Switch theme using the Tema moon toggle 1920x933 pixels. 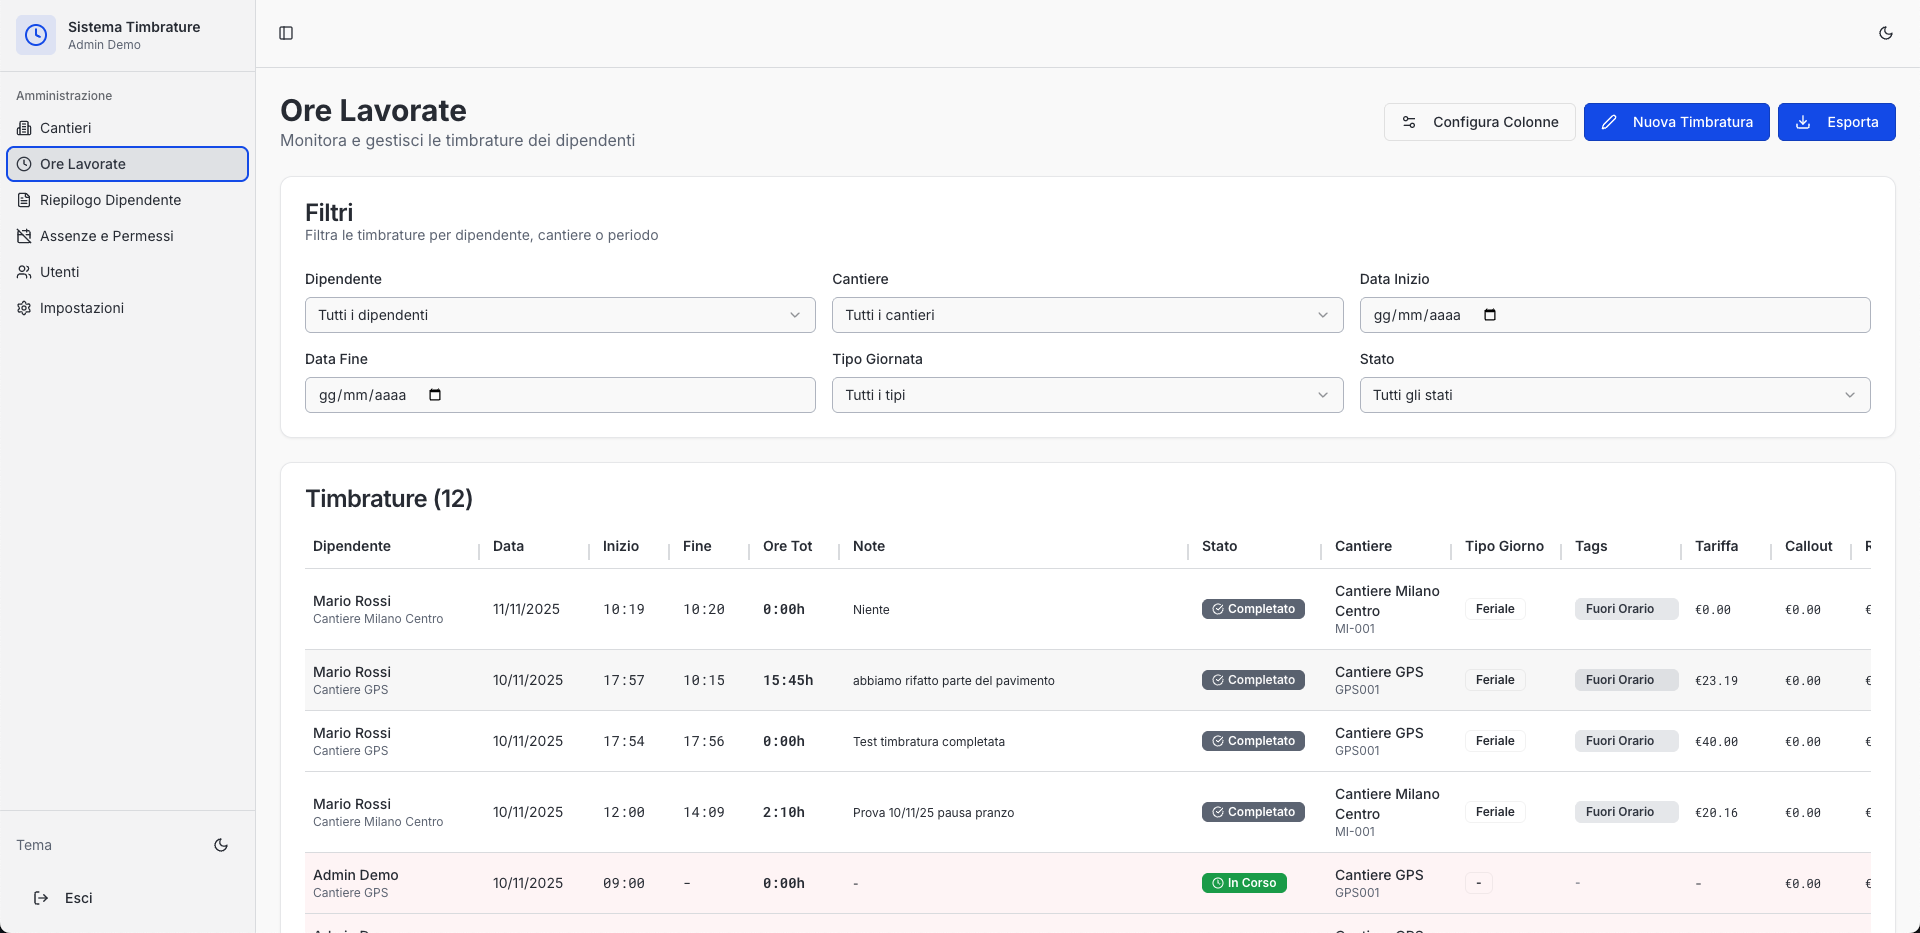[221, 845]
